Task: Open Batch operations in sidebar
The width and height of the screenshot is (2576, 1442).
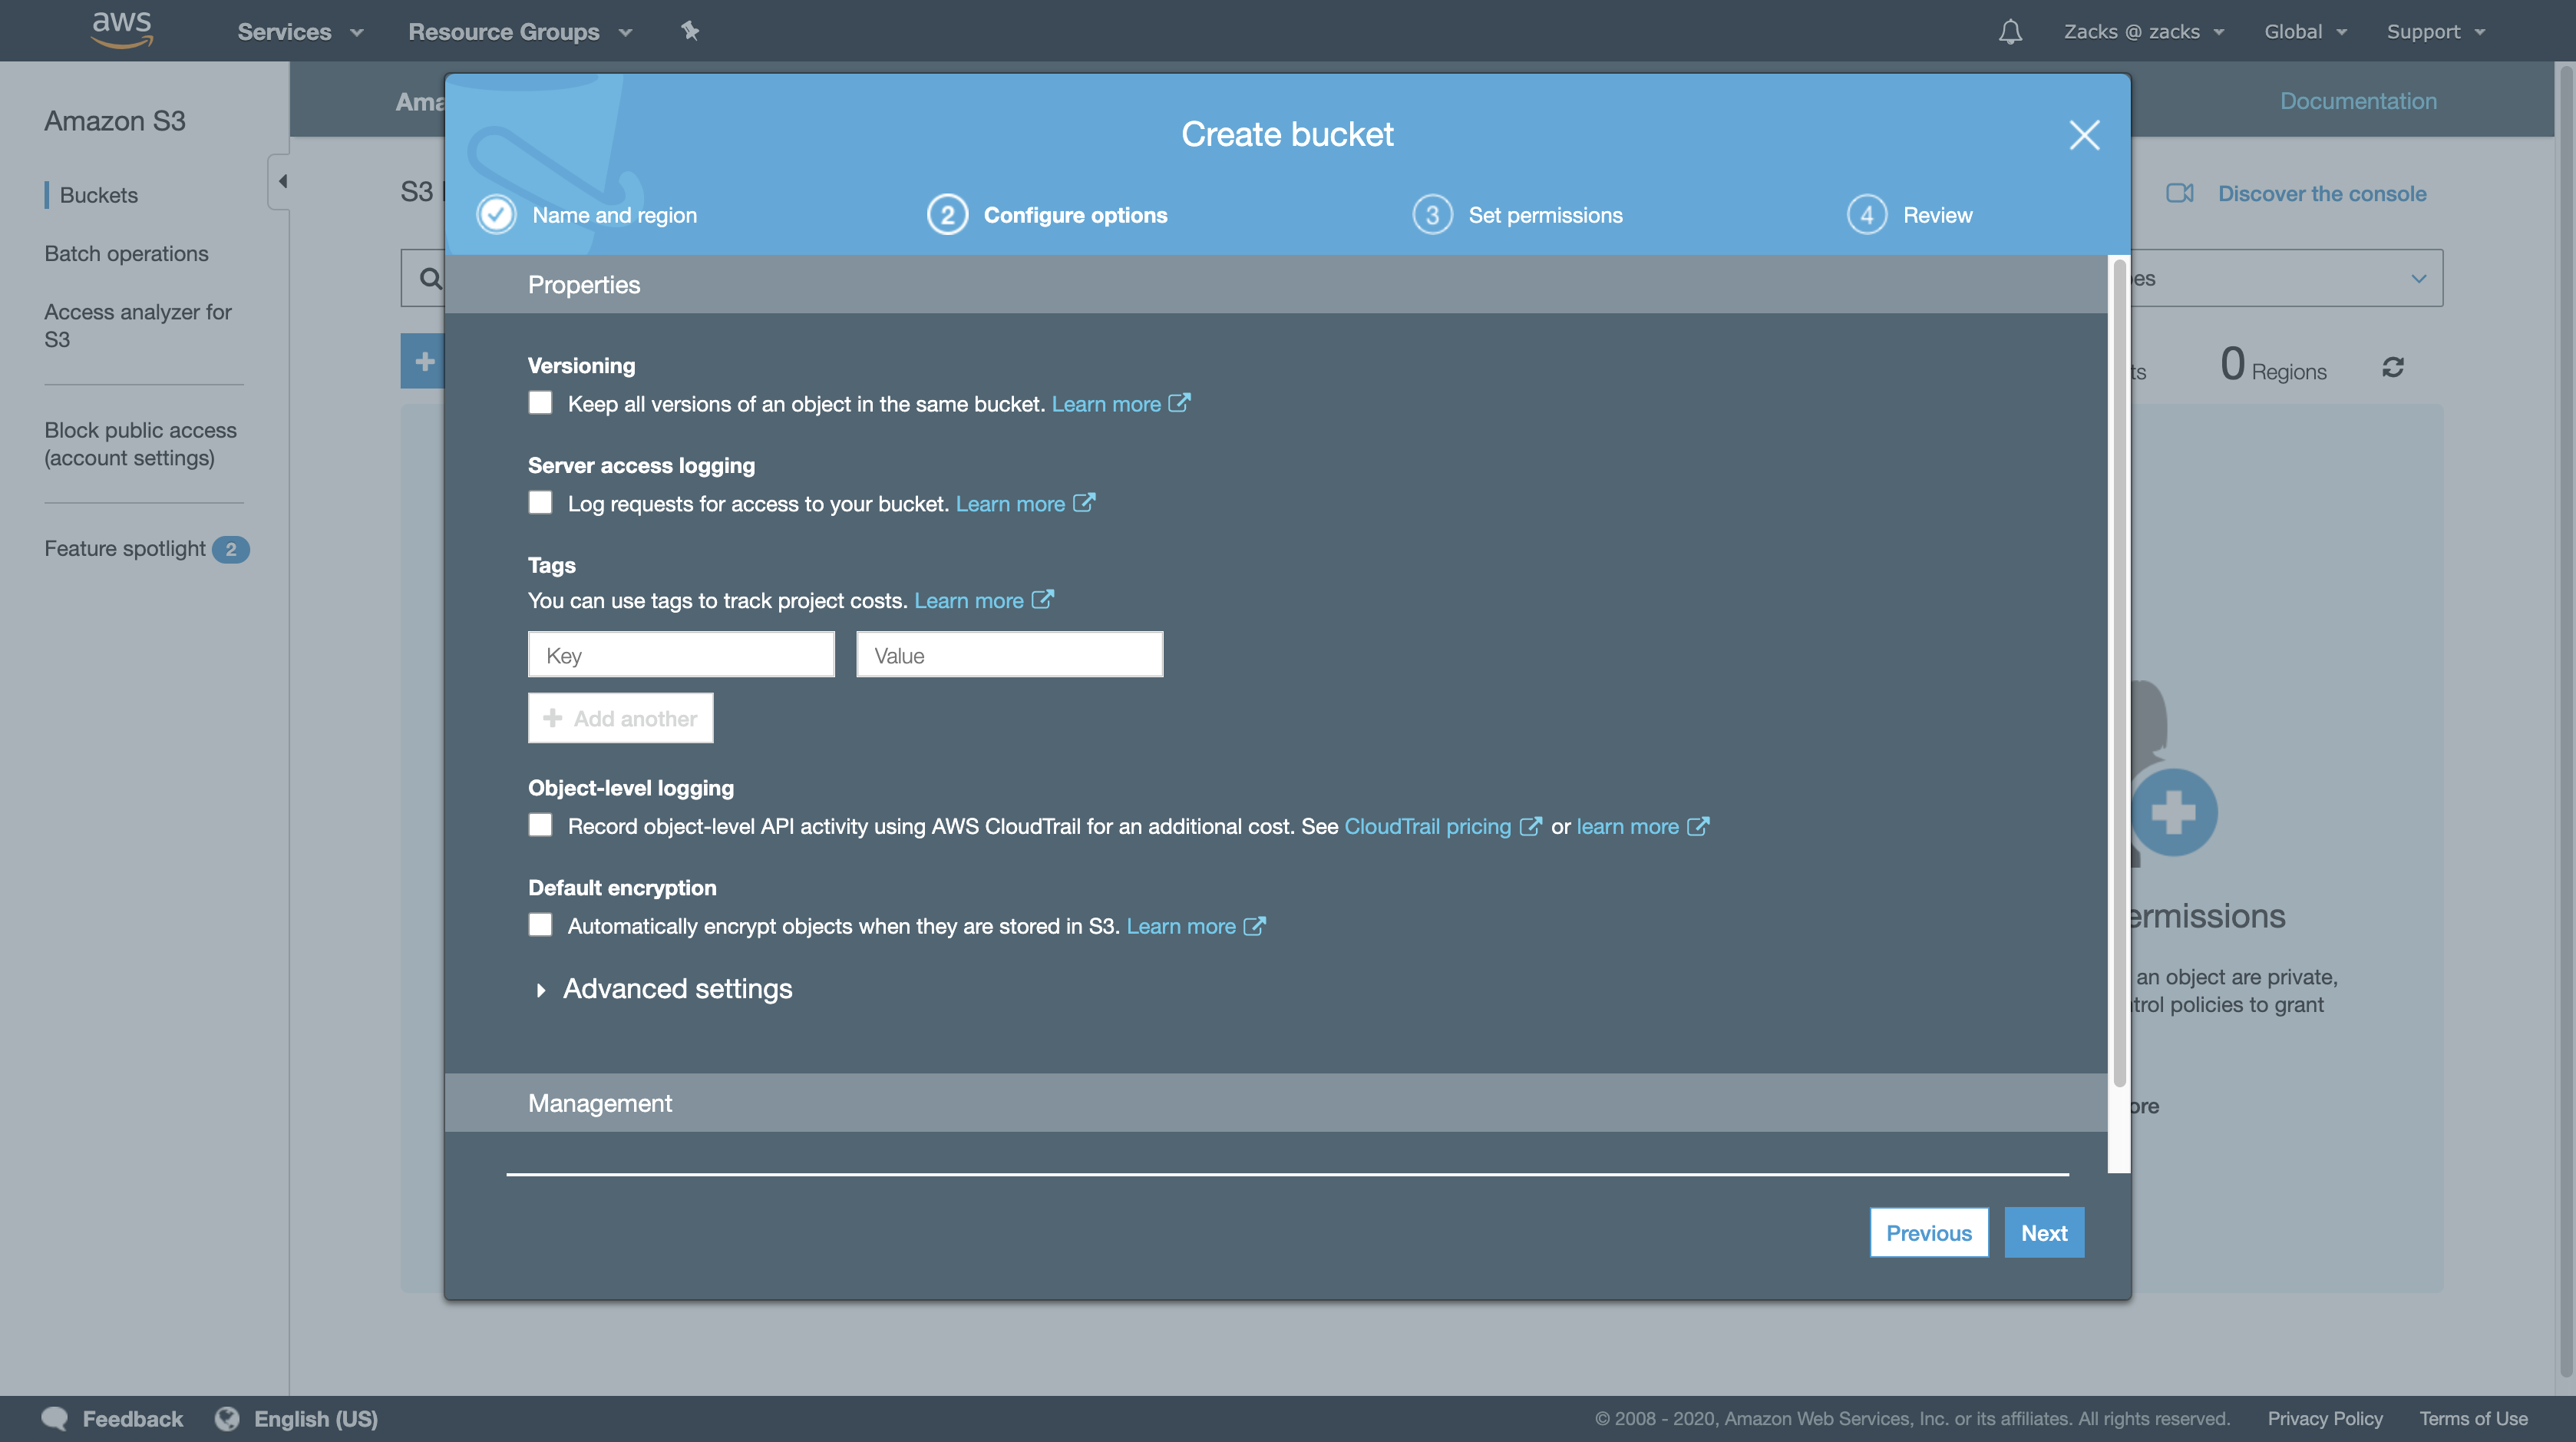Action: (126, 254)
